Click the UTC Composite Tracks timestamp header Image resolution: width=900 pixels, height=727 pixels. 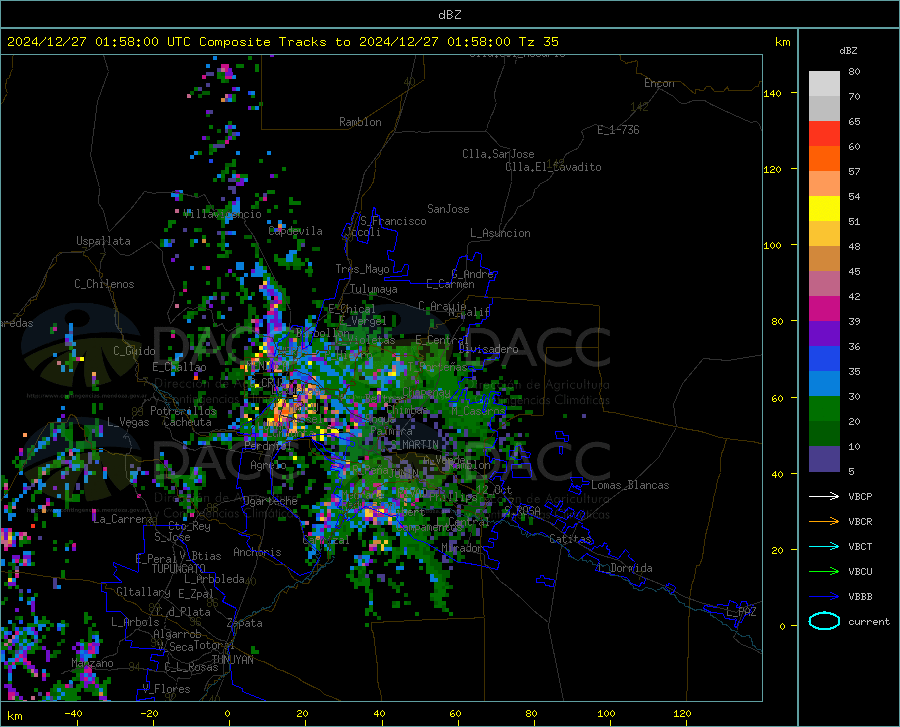pyautogui.click(x=283, y=42)
